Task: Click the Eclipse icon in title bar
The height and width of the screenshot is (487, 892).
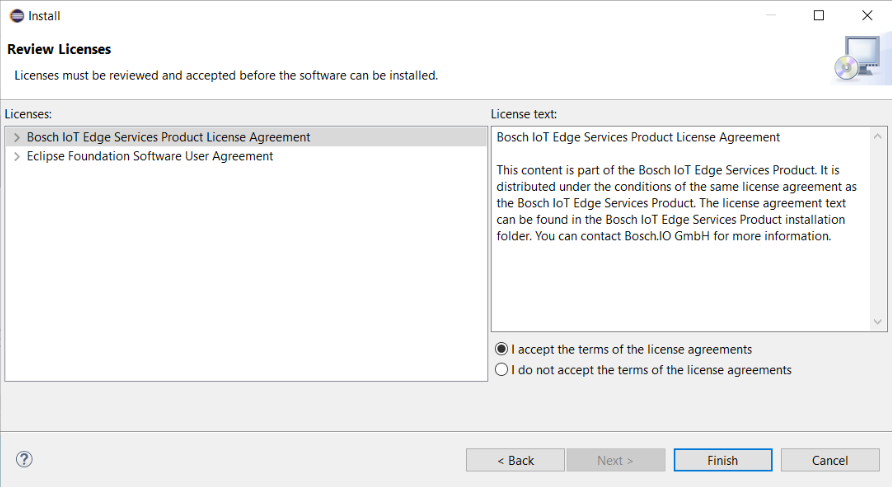Action: coord(16,15)
